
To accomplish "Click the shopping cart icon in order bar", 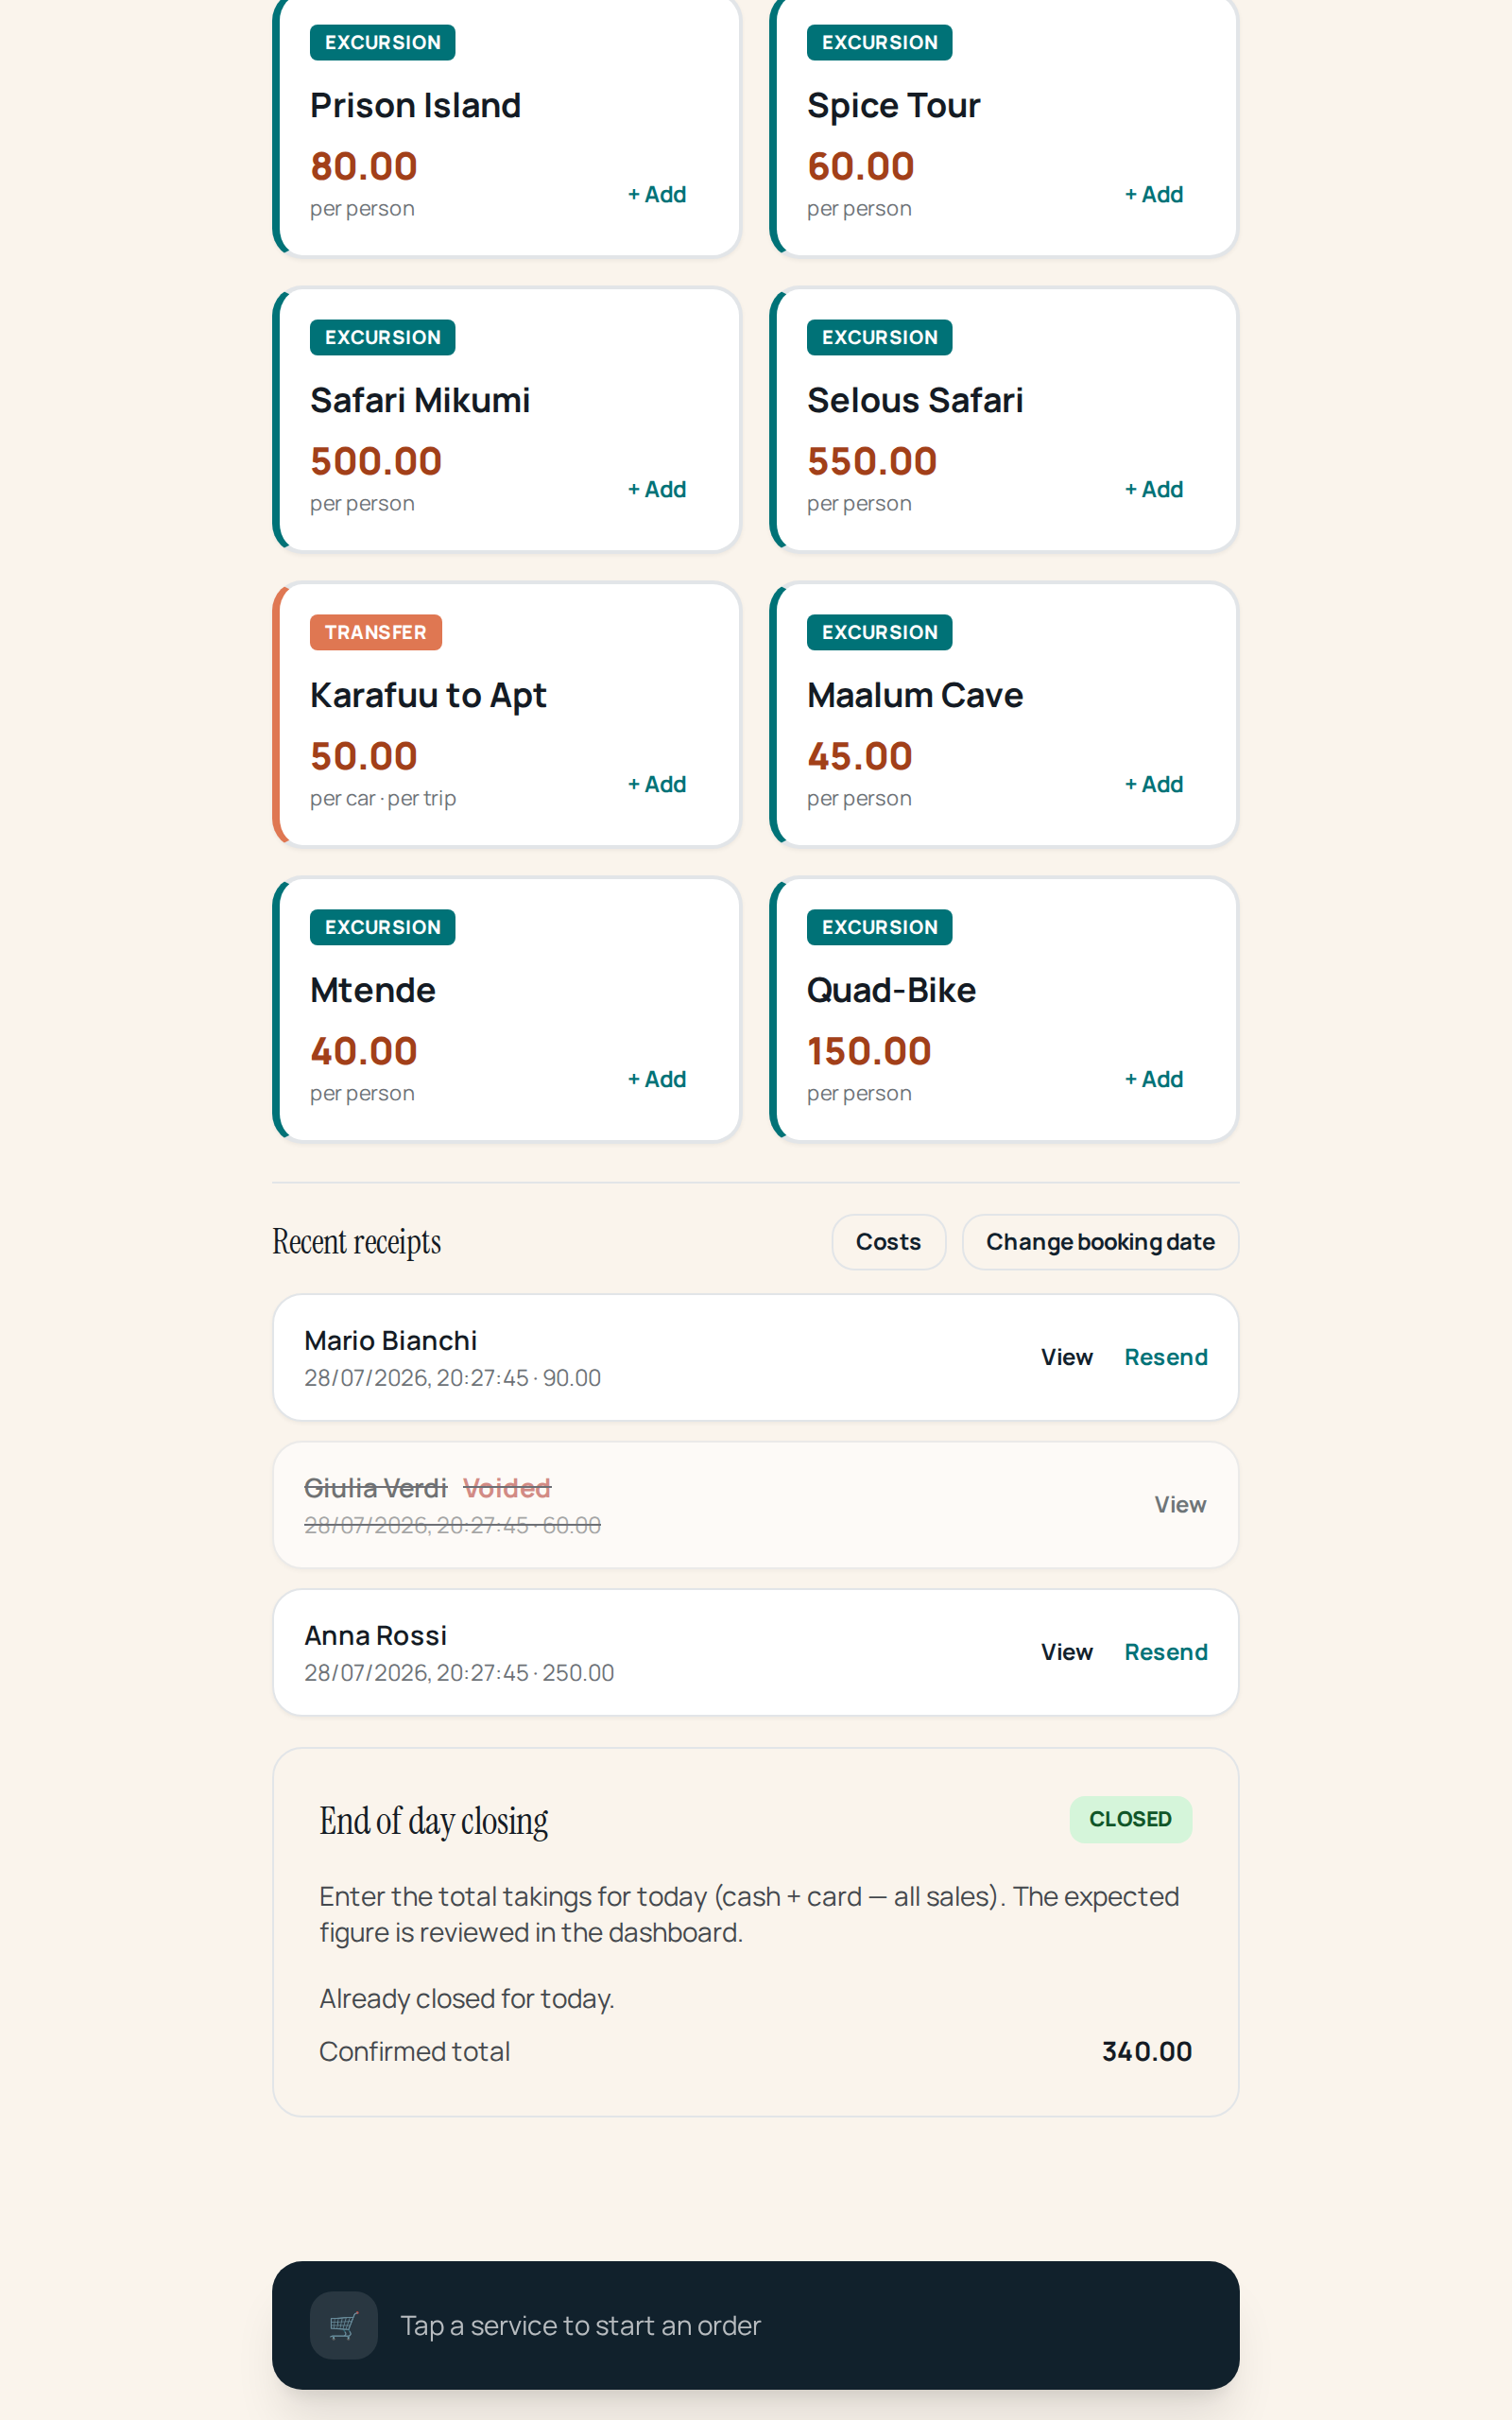I will coord(343,2325).
